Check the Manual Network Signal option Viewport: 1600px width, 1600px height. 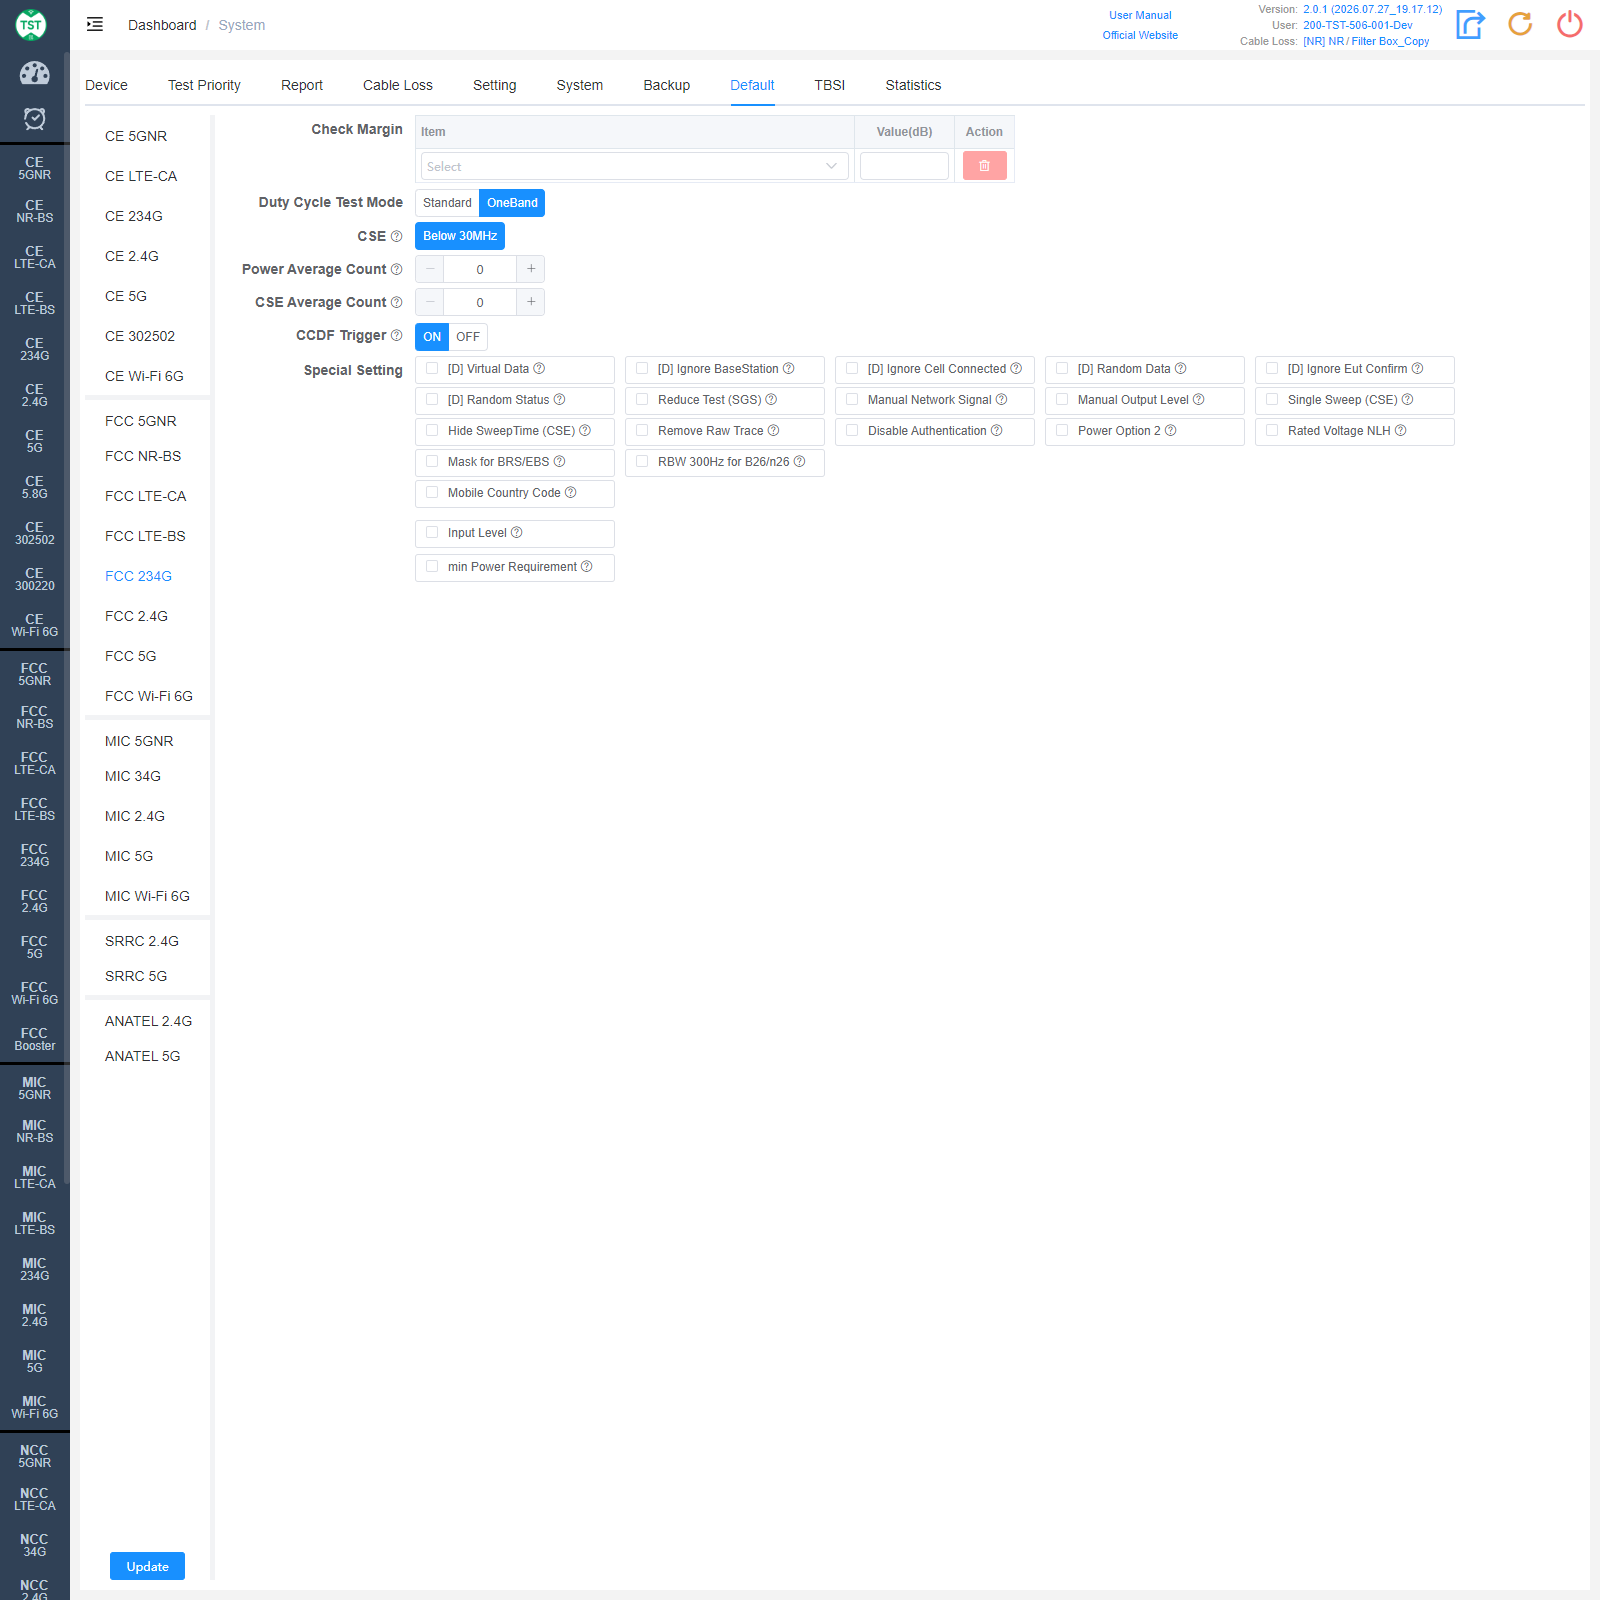click(x=852, y=399)
